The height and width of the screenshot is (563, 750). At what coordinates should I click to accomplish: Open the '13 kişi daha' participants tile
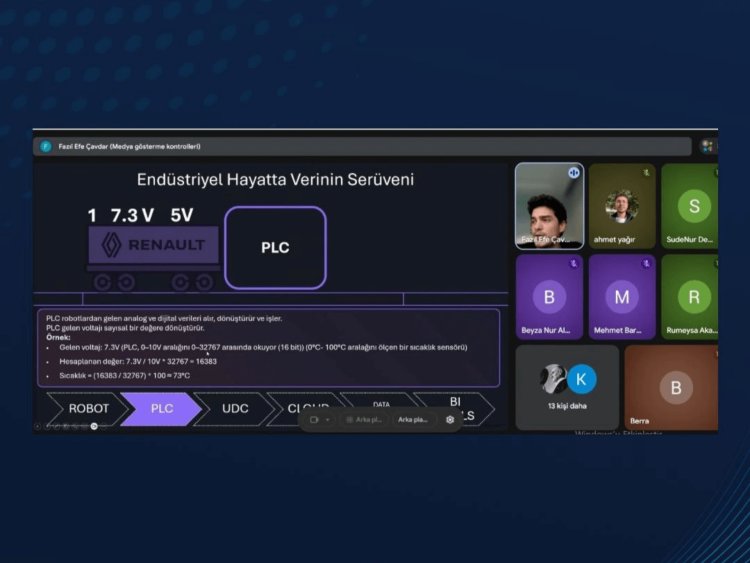567,387
